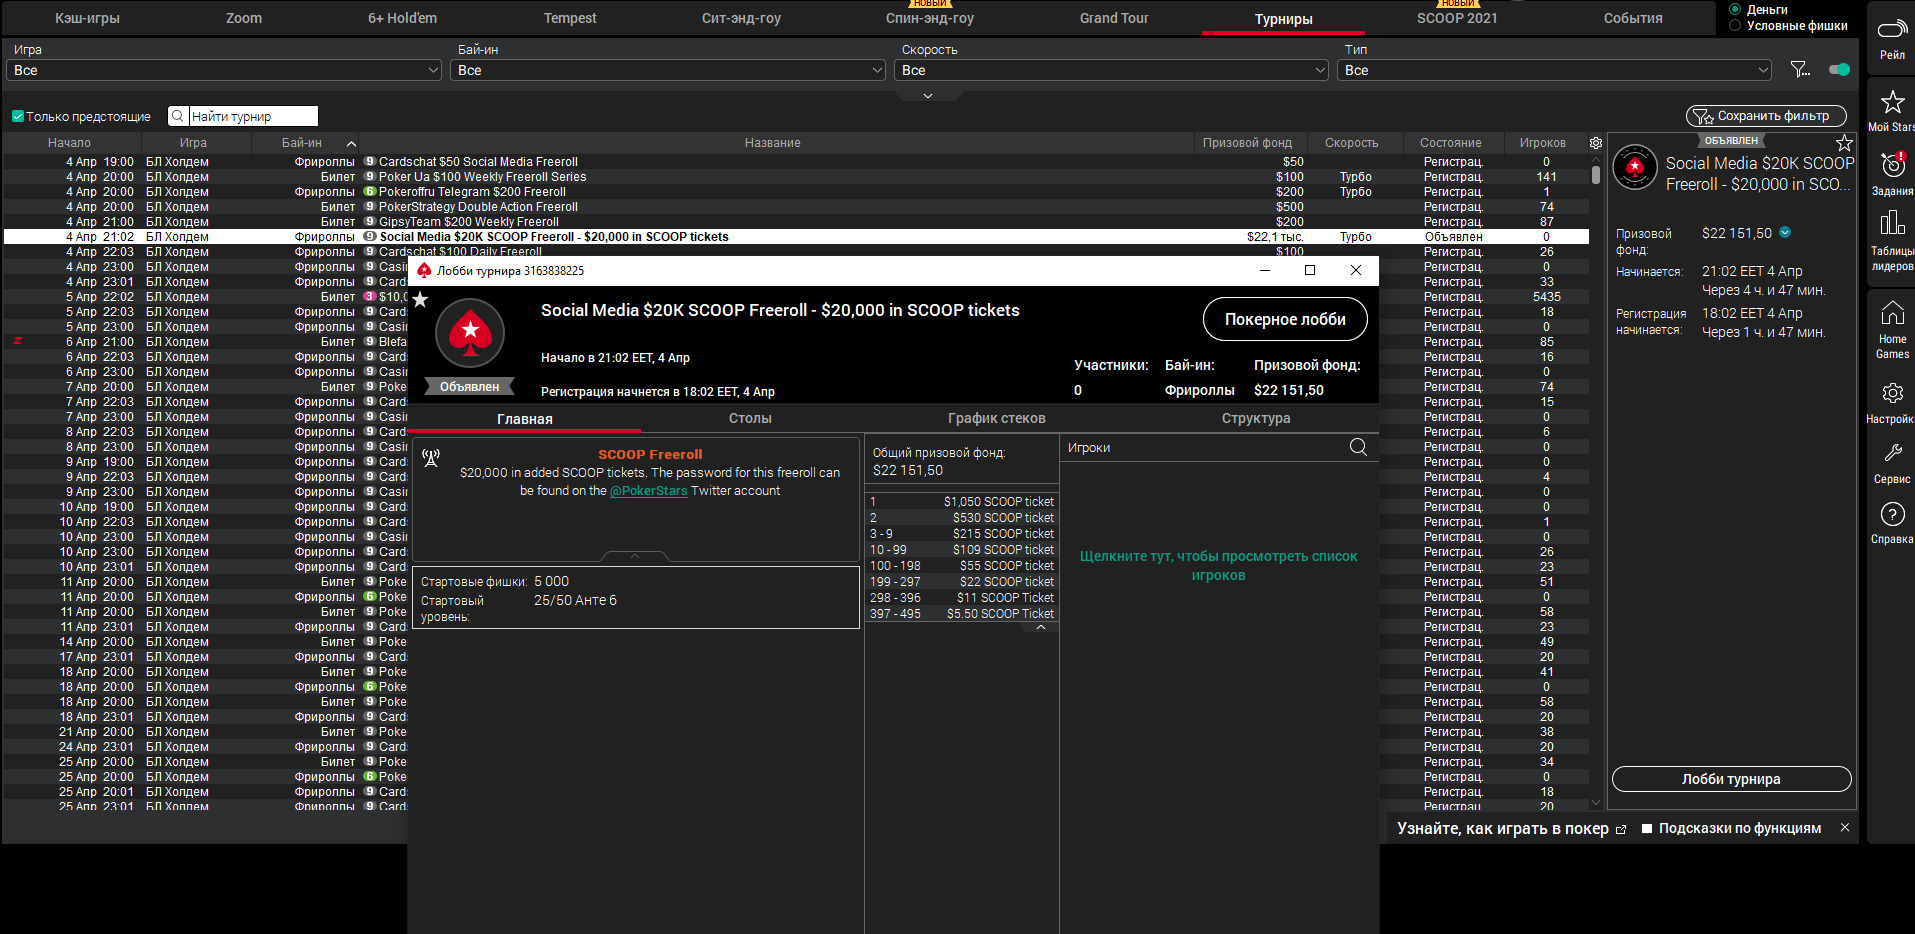Select Cardschat $50 Social Media Freeroll row

click(x=796, y=161)
